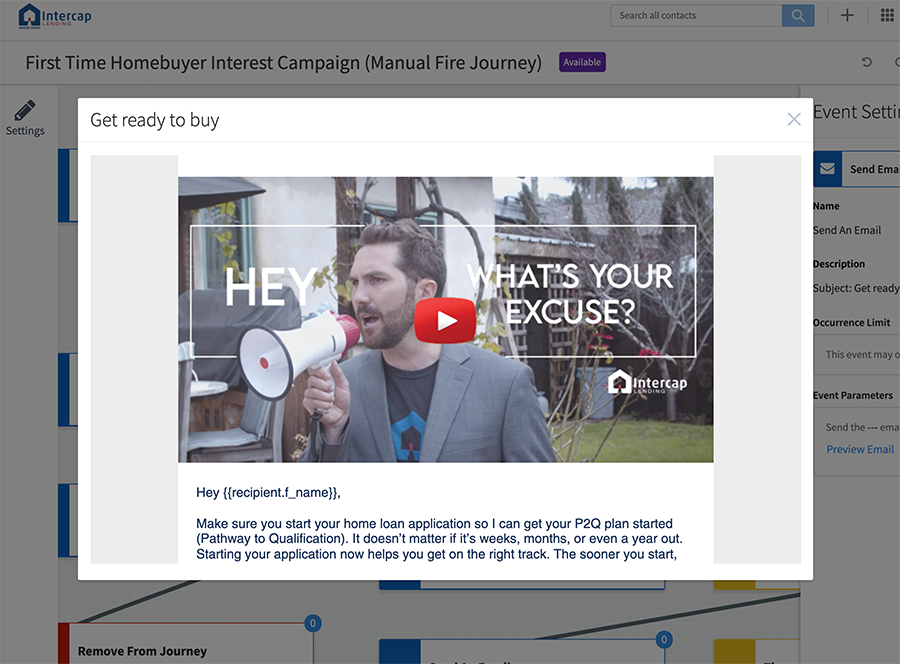Click the Preview Email link
The height and width of the screenshot is (664, 900).
[860, 449]
